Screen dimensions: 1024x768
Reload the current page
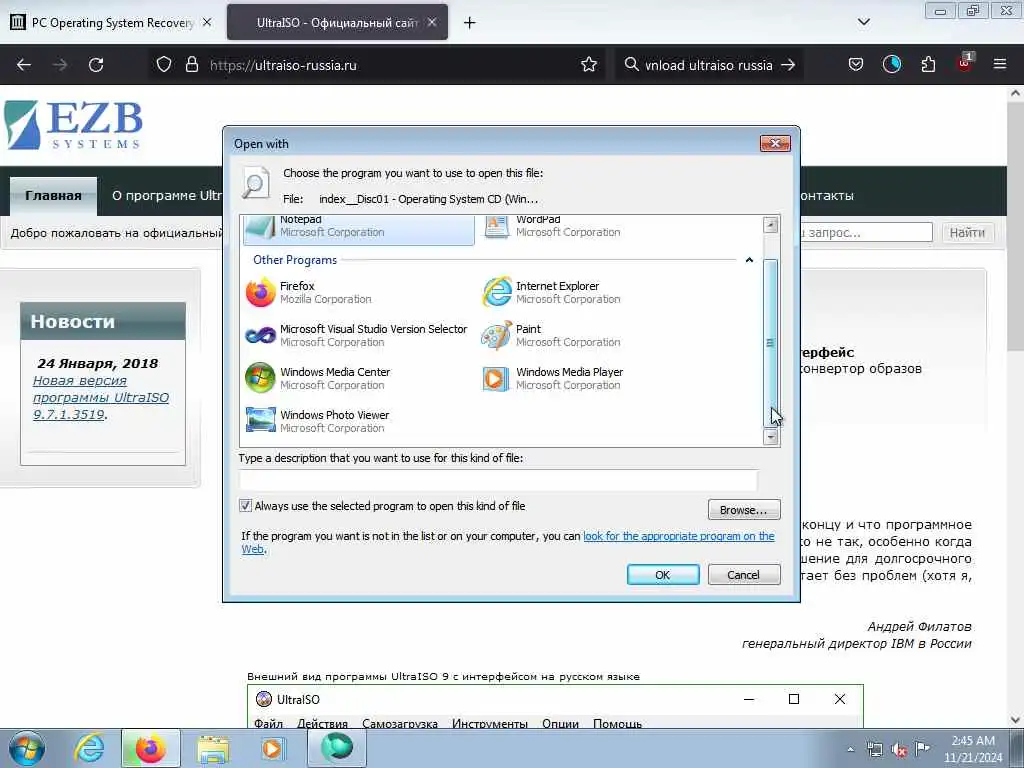[96, 65]
